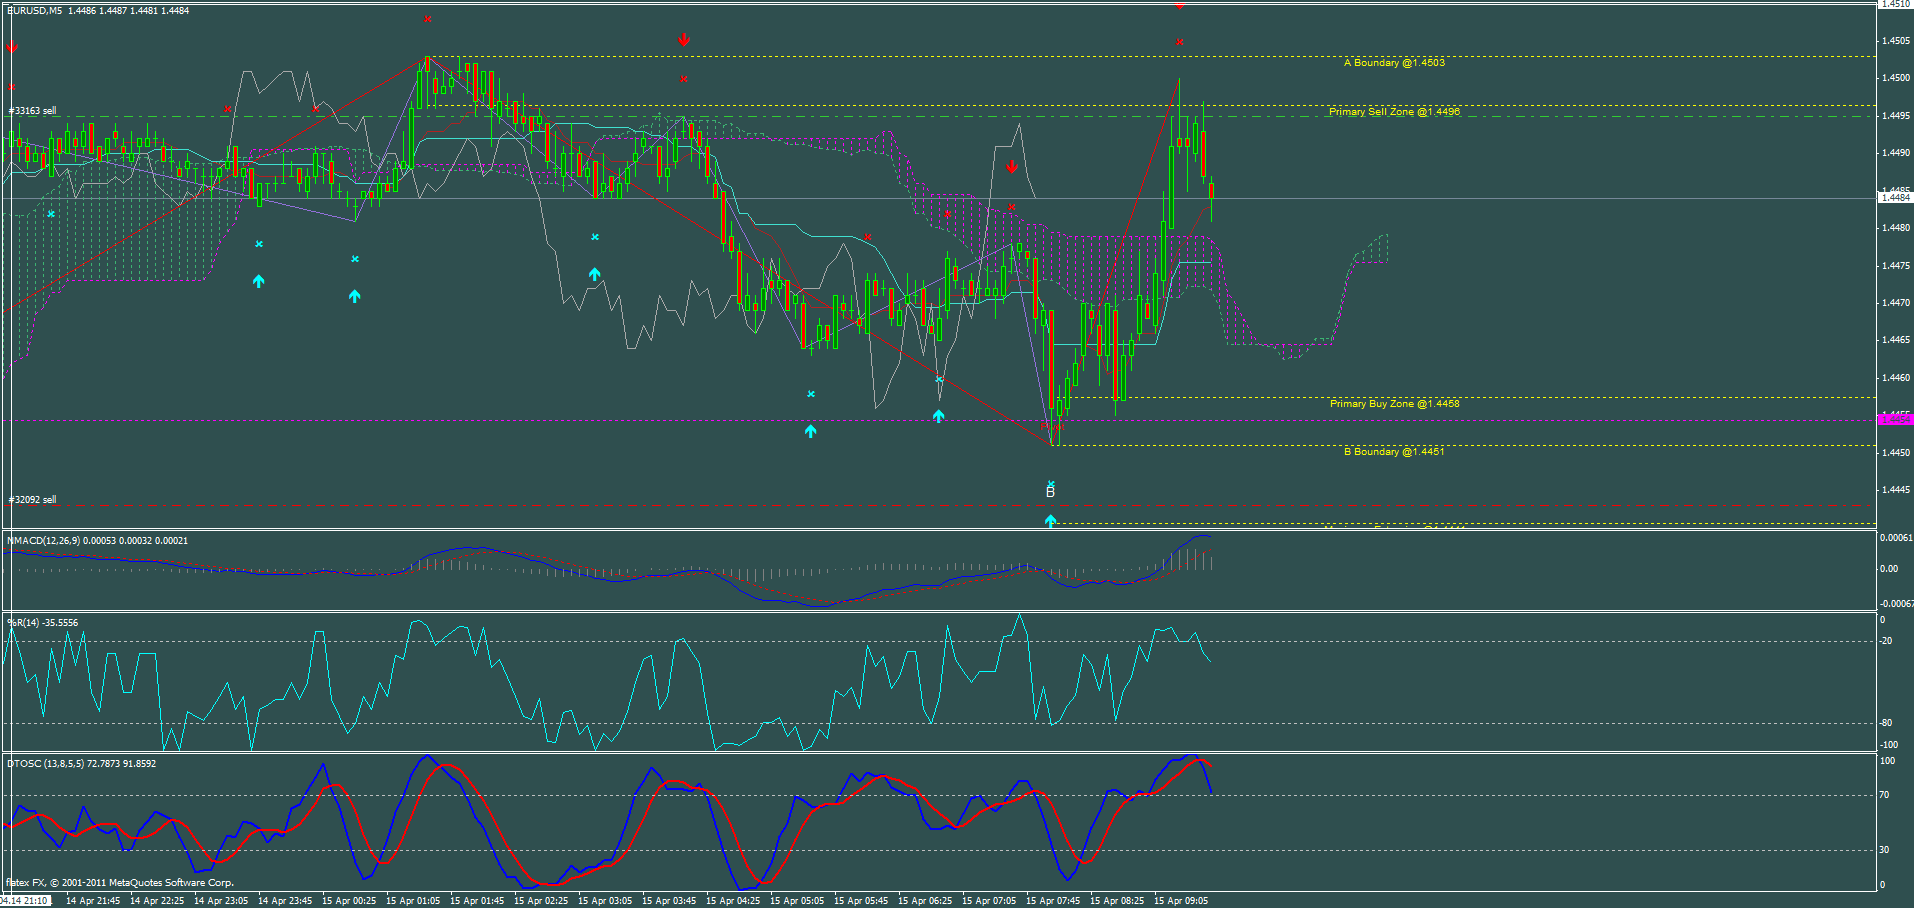The width and height of the screenshot is (1914, 908).
Task: Select the cyan up arrow under Primary Buy Zone
Action: coord(938,414)
